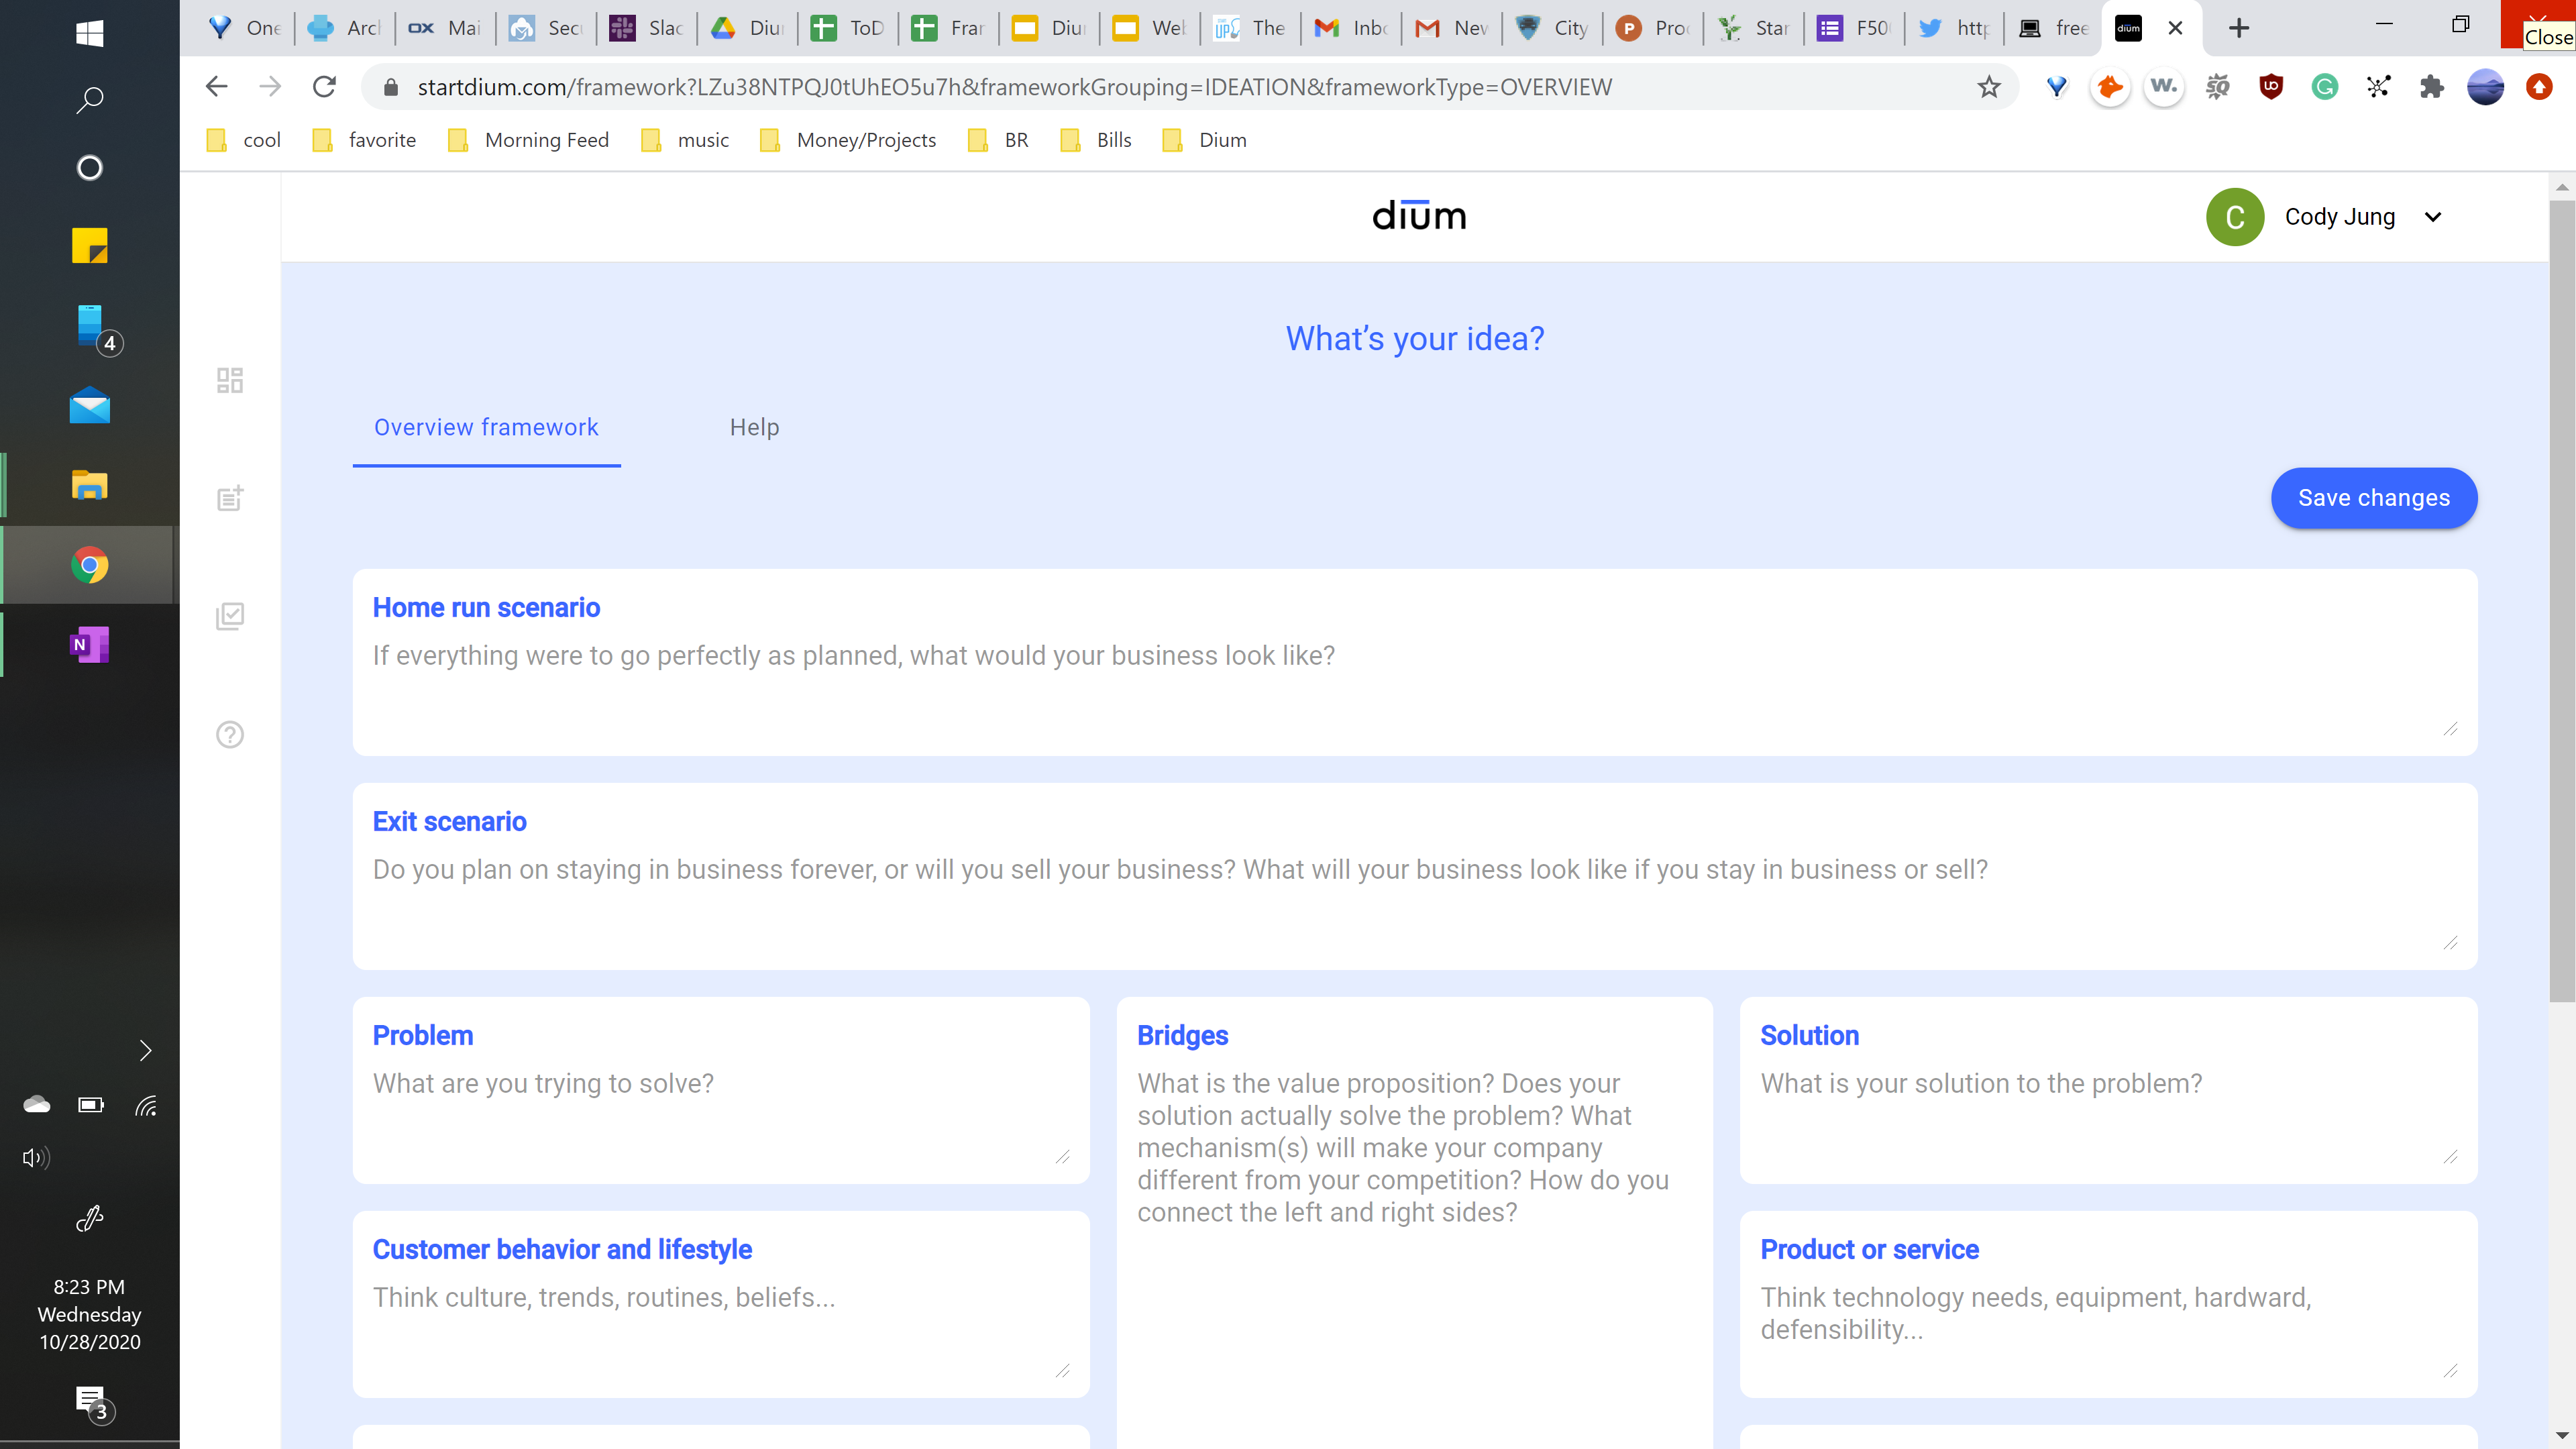The width and height of the screenshot is (2576, 1449).
Task: Expand Cody Jung account dropdown
Action: coord(2433,217)
